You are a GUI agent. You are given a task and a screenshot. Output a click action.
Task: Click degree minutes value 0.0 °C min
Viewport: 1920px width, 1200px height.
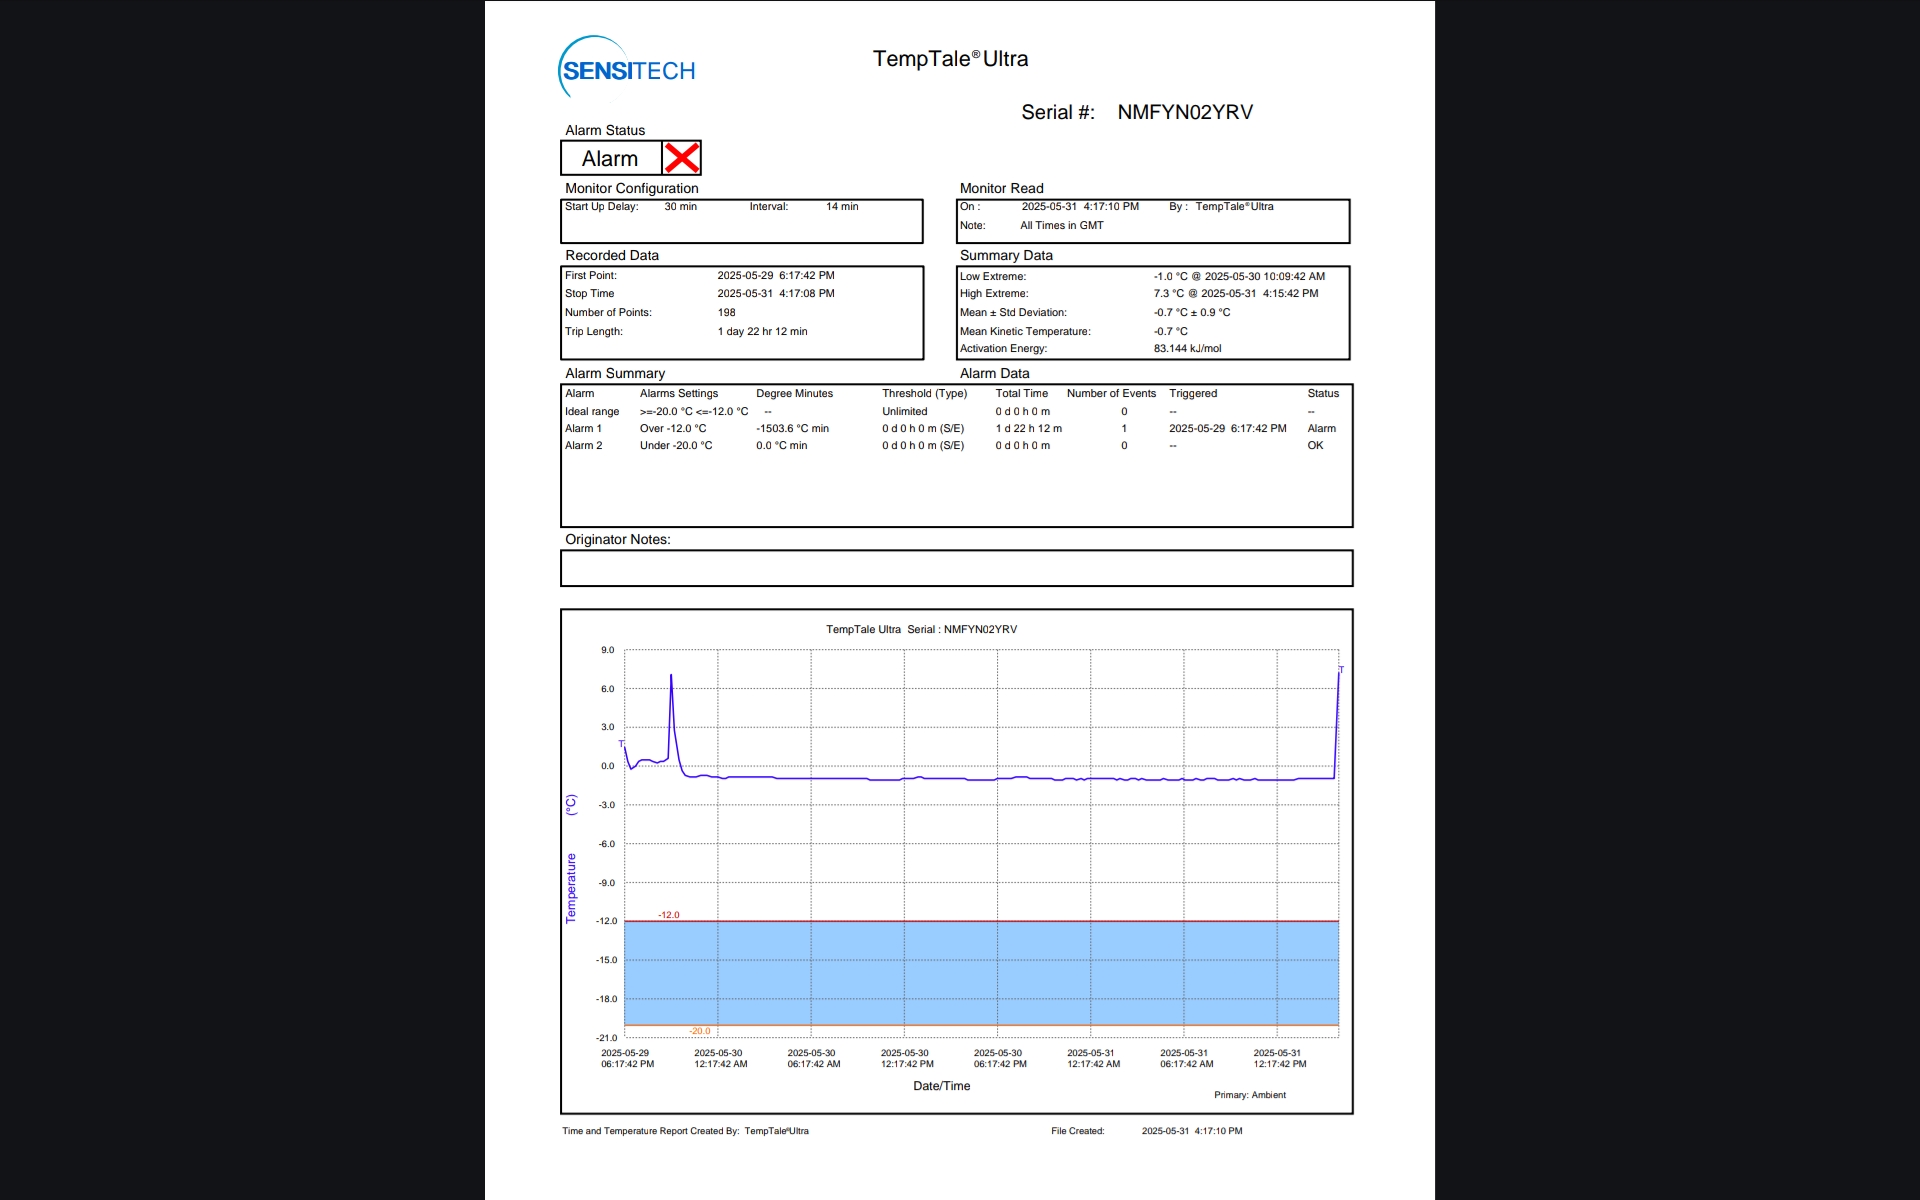(781, 446)
